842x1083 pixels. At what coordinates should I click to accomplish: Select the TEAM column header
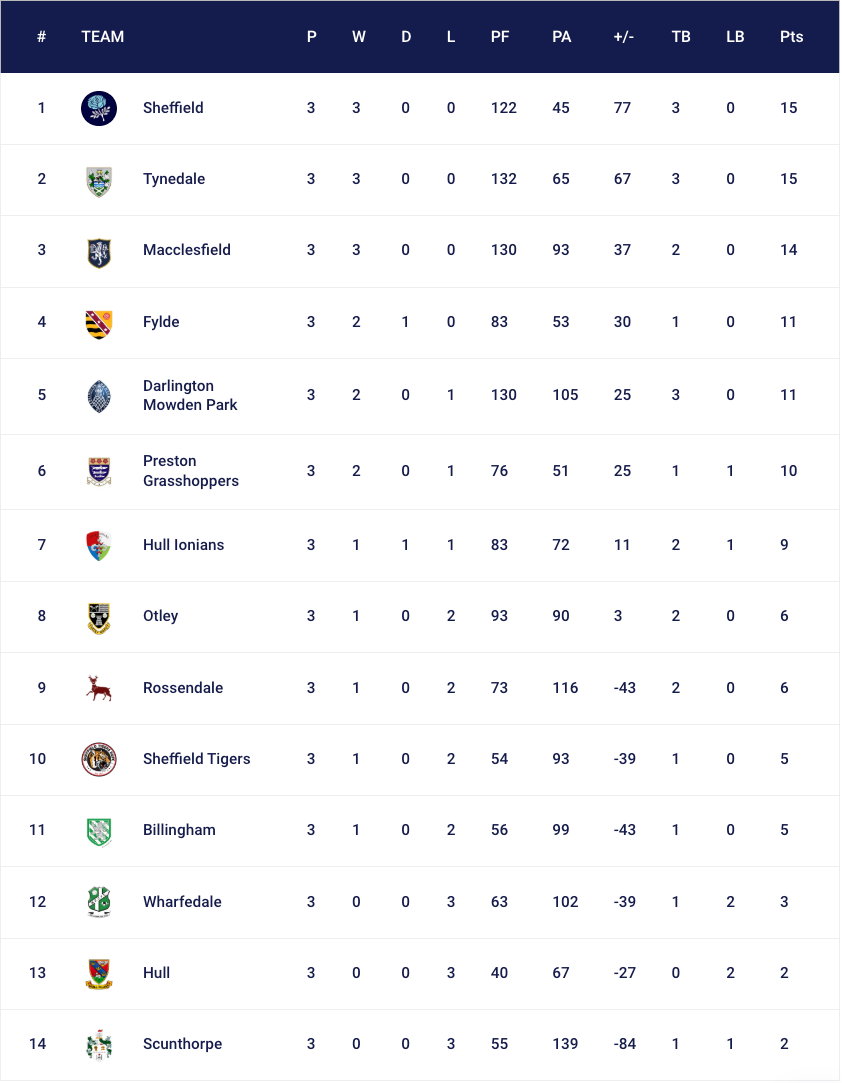tap(103, 37)
